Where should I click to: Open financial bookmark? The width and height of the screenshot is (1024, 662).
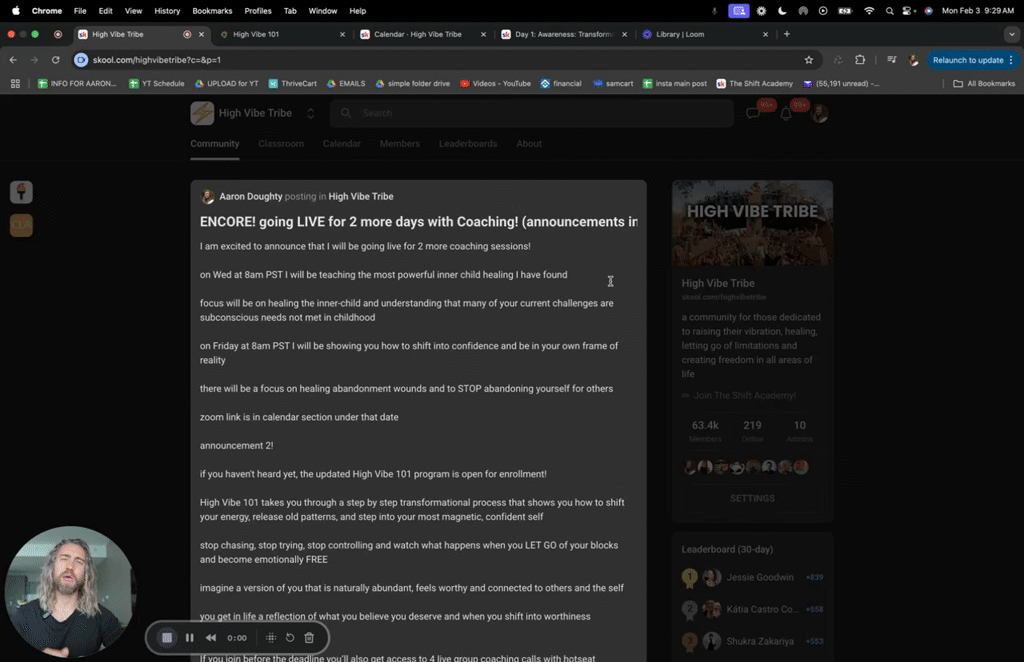(561, 84)
